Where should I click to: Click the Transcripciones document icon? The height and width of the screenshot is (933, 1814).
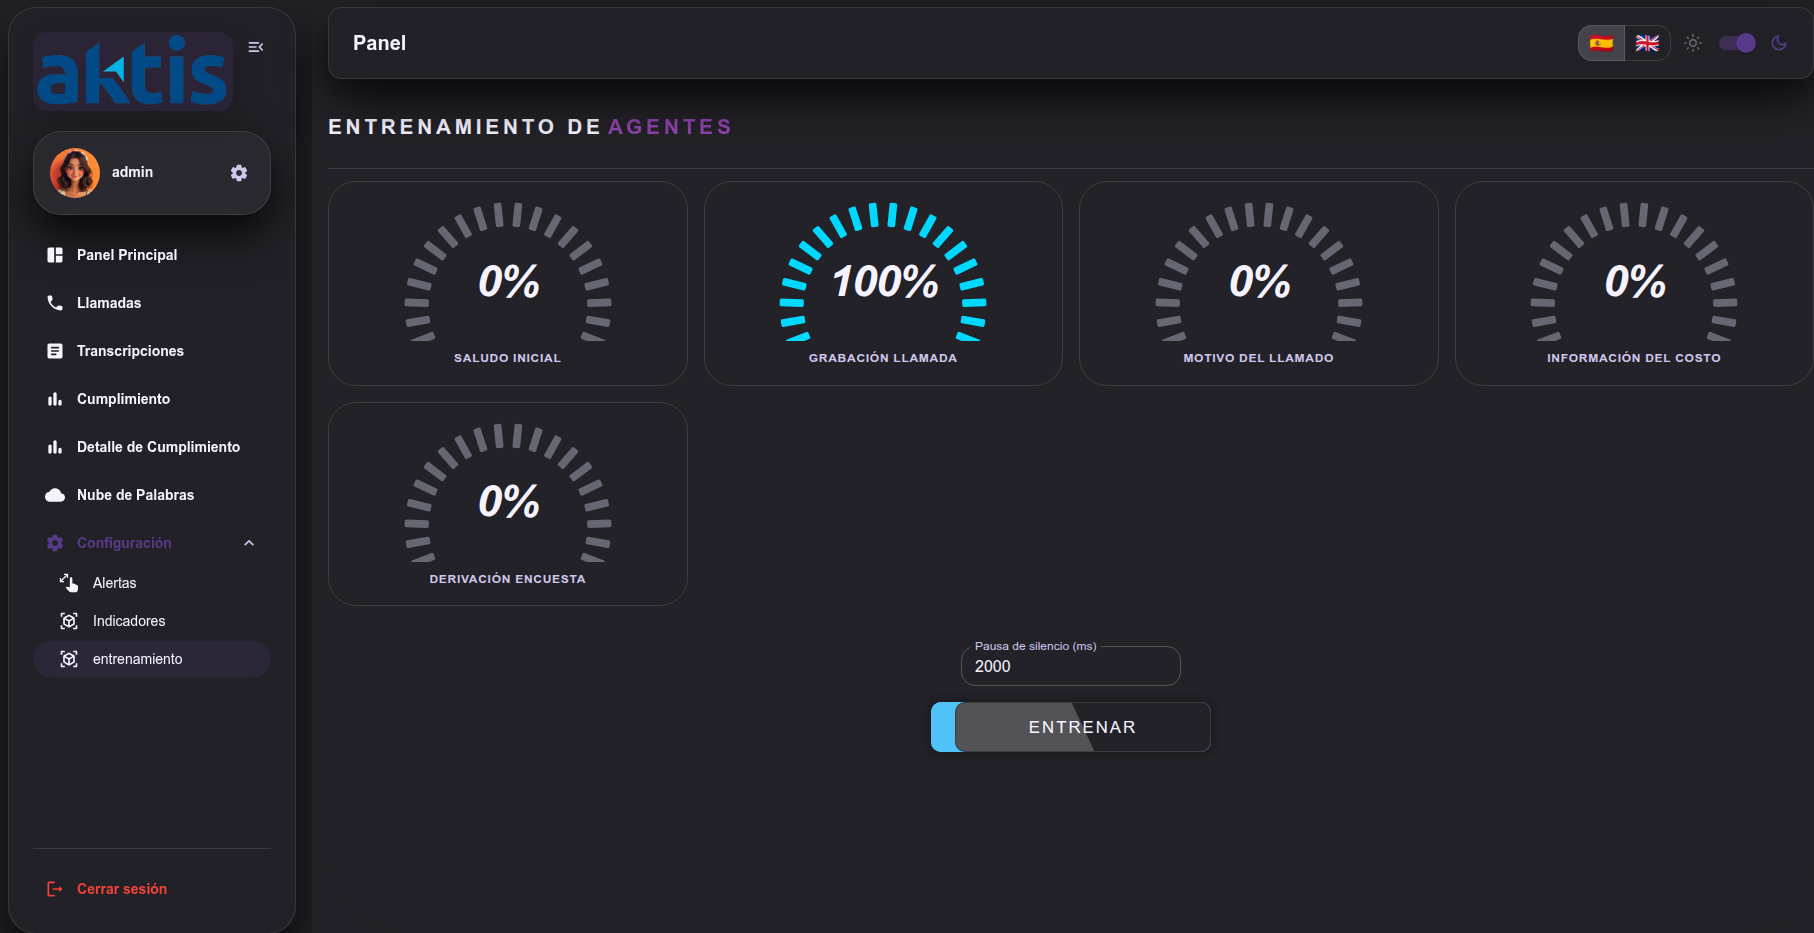click(x=55, y=351)
